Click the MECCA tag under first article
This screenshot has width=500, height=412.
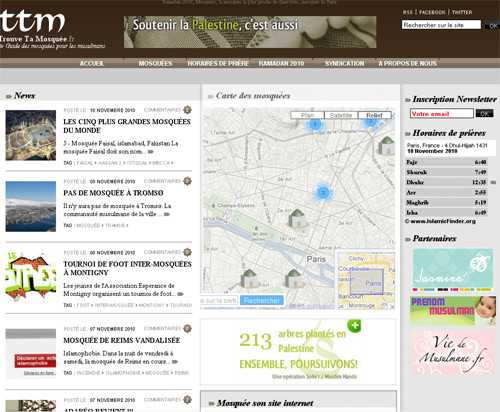click(x=161, y=163)
